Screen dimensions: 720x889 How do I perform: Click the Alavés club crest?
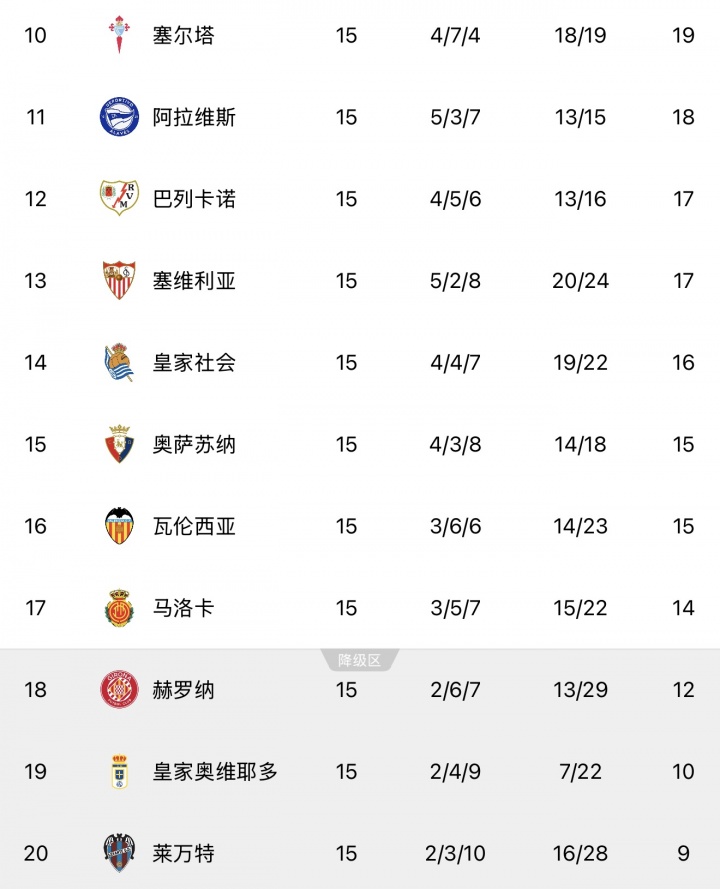[x=119, y=118]
